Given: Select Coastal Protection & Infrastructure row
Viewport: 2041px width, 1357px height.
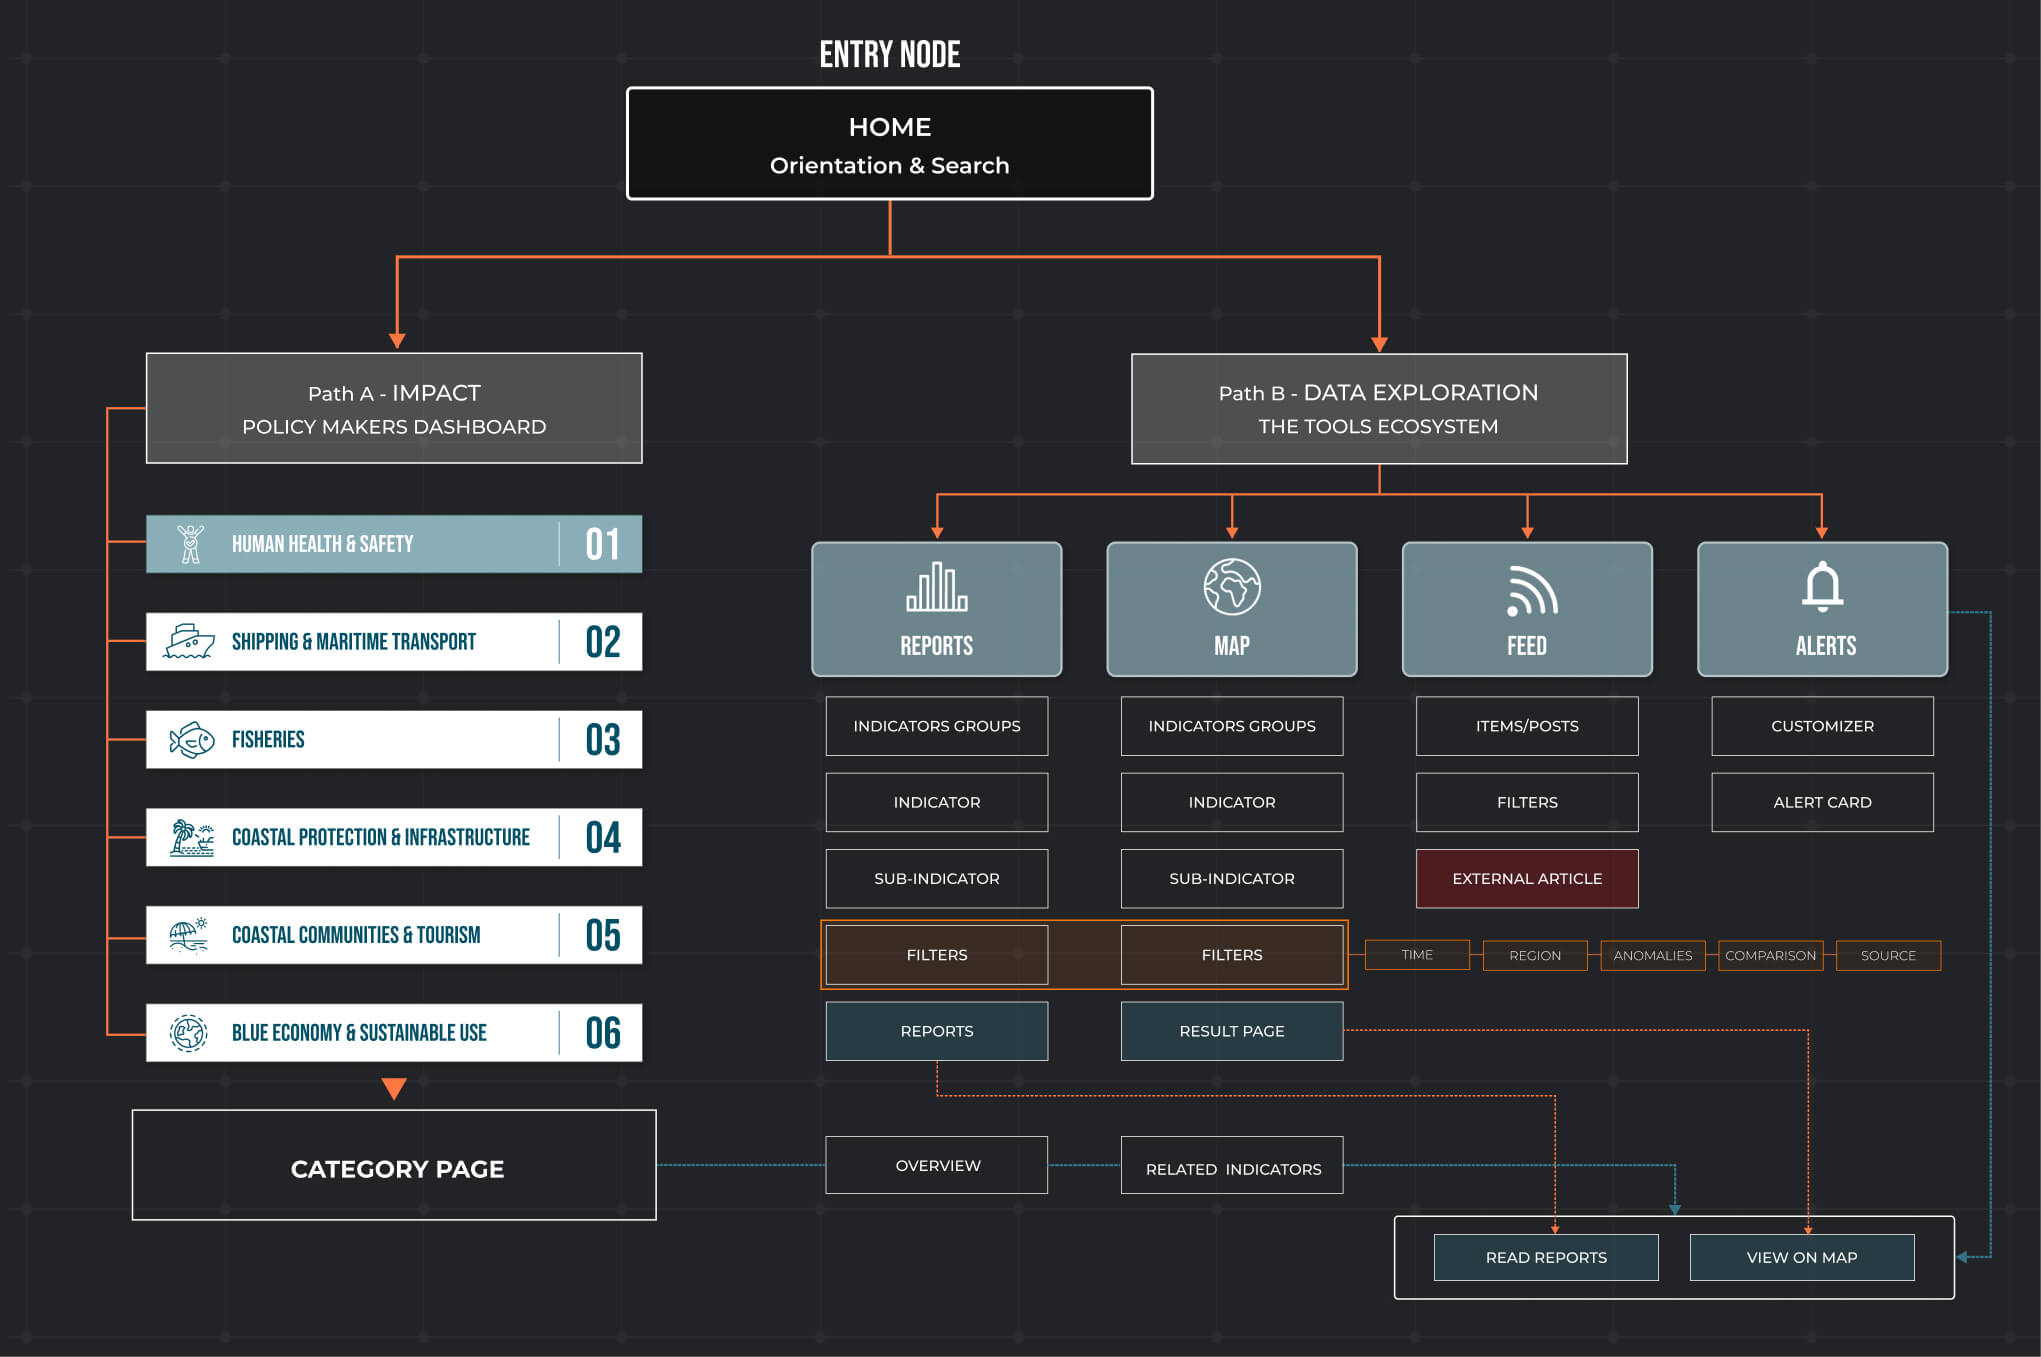Looking at the screenshot, I should point(394,837).
